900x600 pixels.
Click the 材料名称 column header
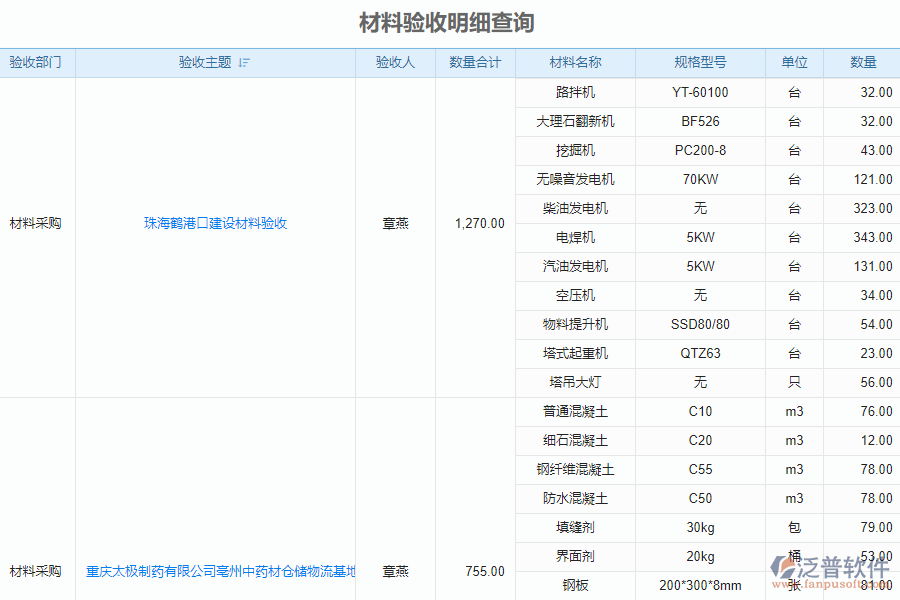tap(574, 62)
